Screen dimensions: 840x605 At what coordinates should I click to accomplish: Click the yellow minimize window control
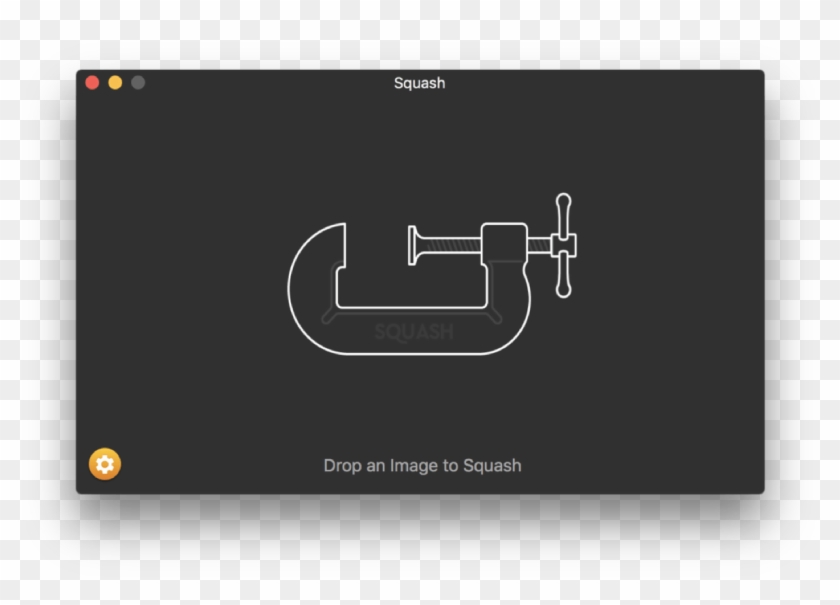coord(113,82)
